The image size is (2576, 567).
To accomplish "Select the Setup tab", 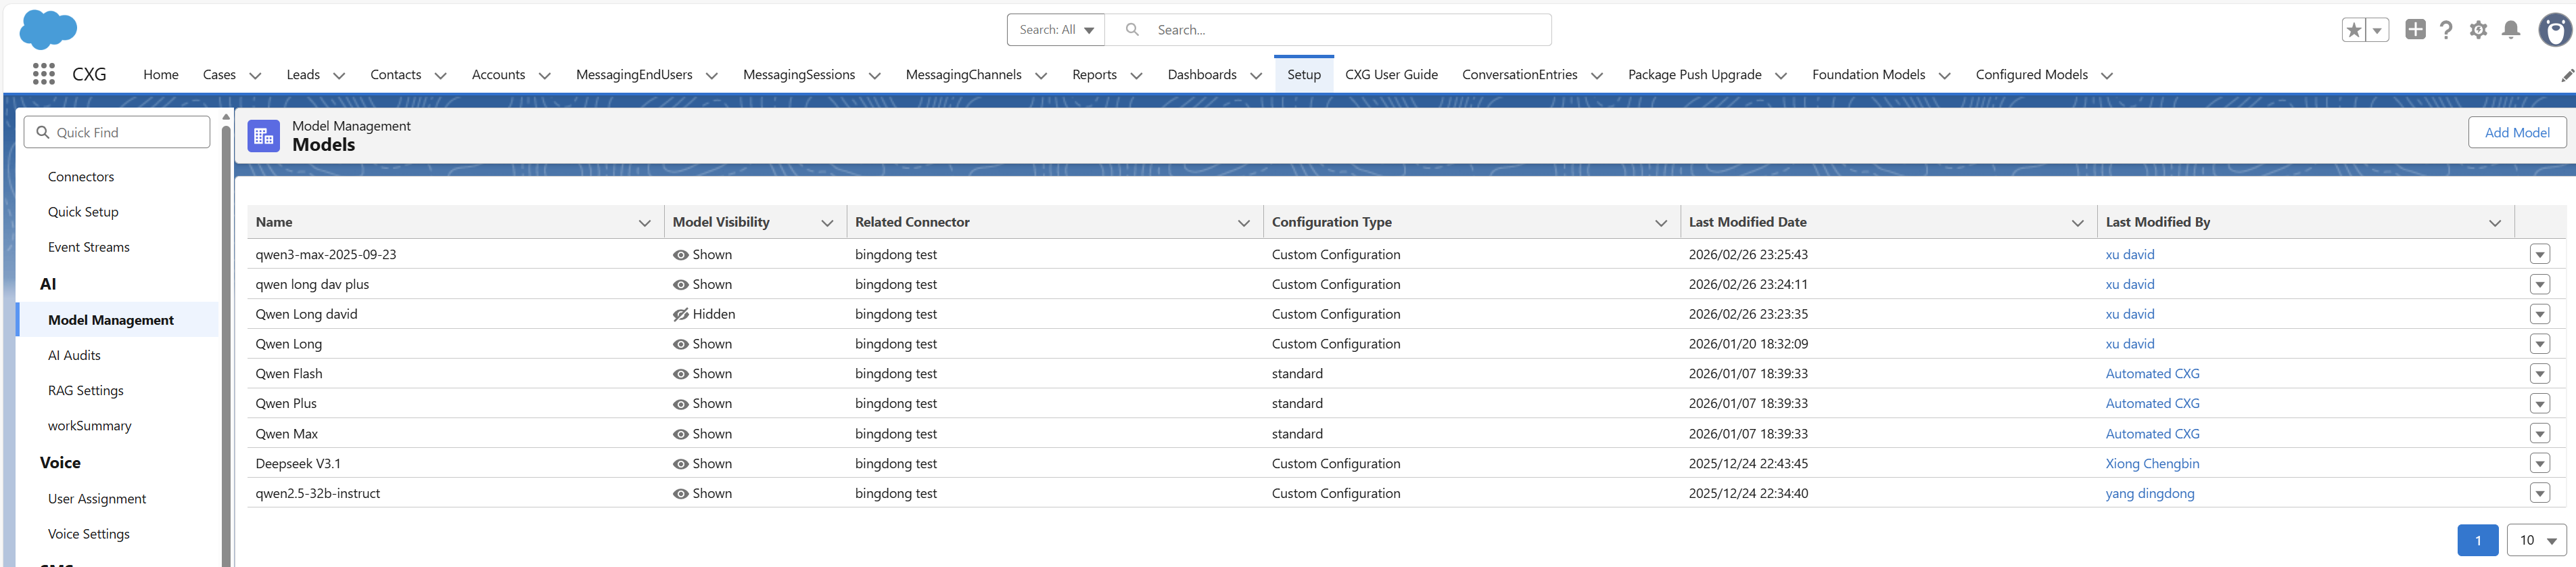I will tap(1304, 75).
